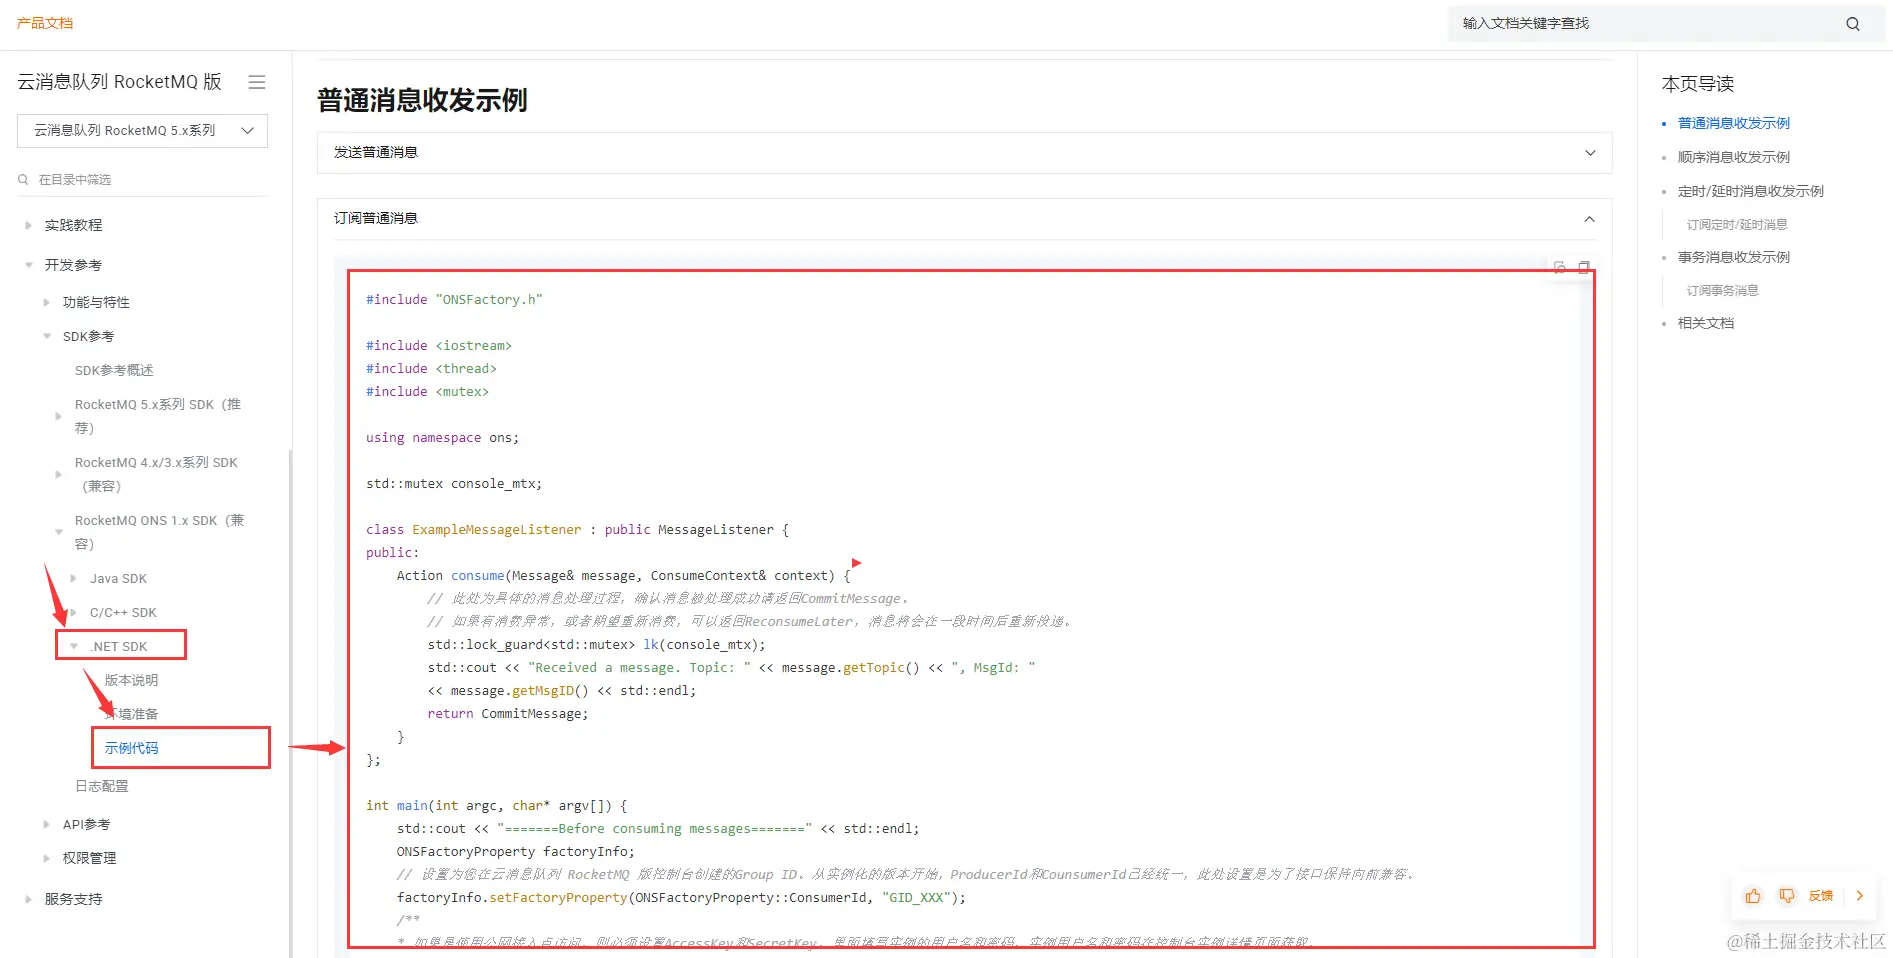
Task: Click the magnifier icon in directory filter
Action: [x=23, y=180]
